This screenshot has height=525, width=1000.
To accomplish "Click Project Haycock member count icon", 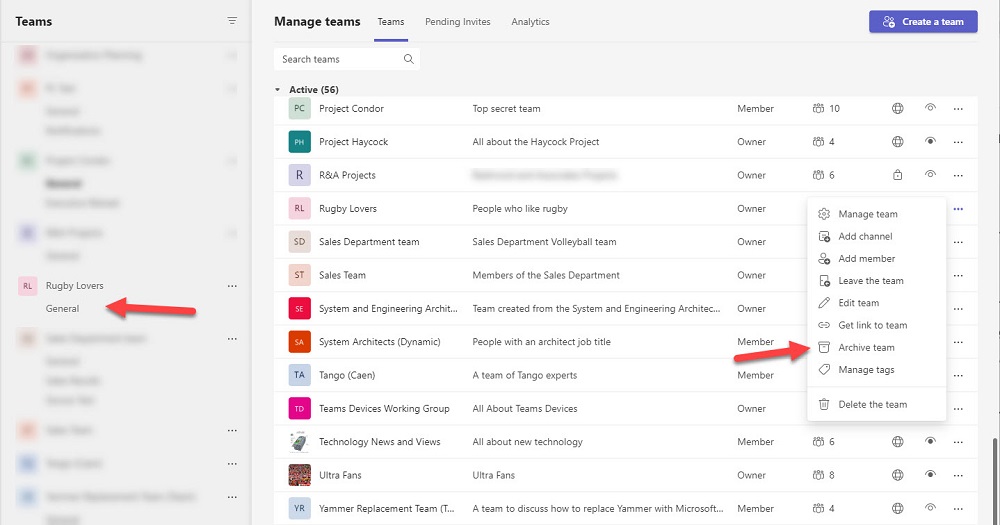I will 818,142.
